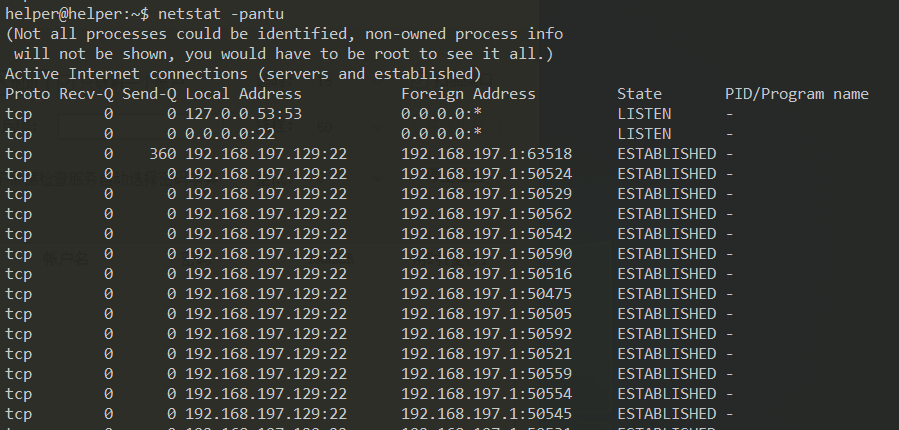This screenshot has width=899, height=430.
Task: Click the first LISTEN state entry
Action: coord(644,114)
